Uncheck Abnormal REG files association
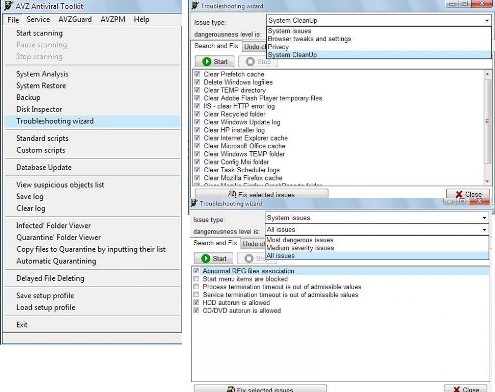This screenshot has width=495, height=392. tap(196, 271)
